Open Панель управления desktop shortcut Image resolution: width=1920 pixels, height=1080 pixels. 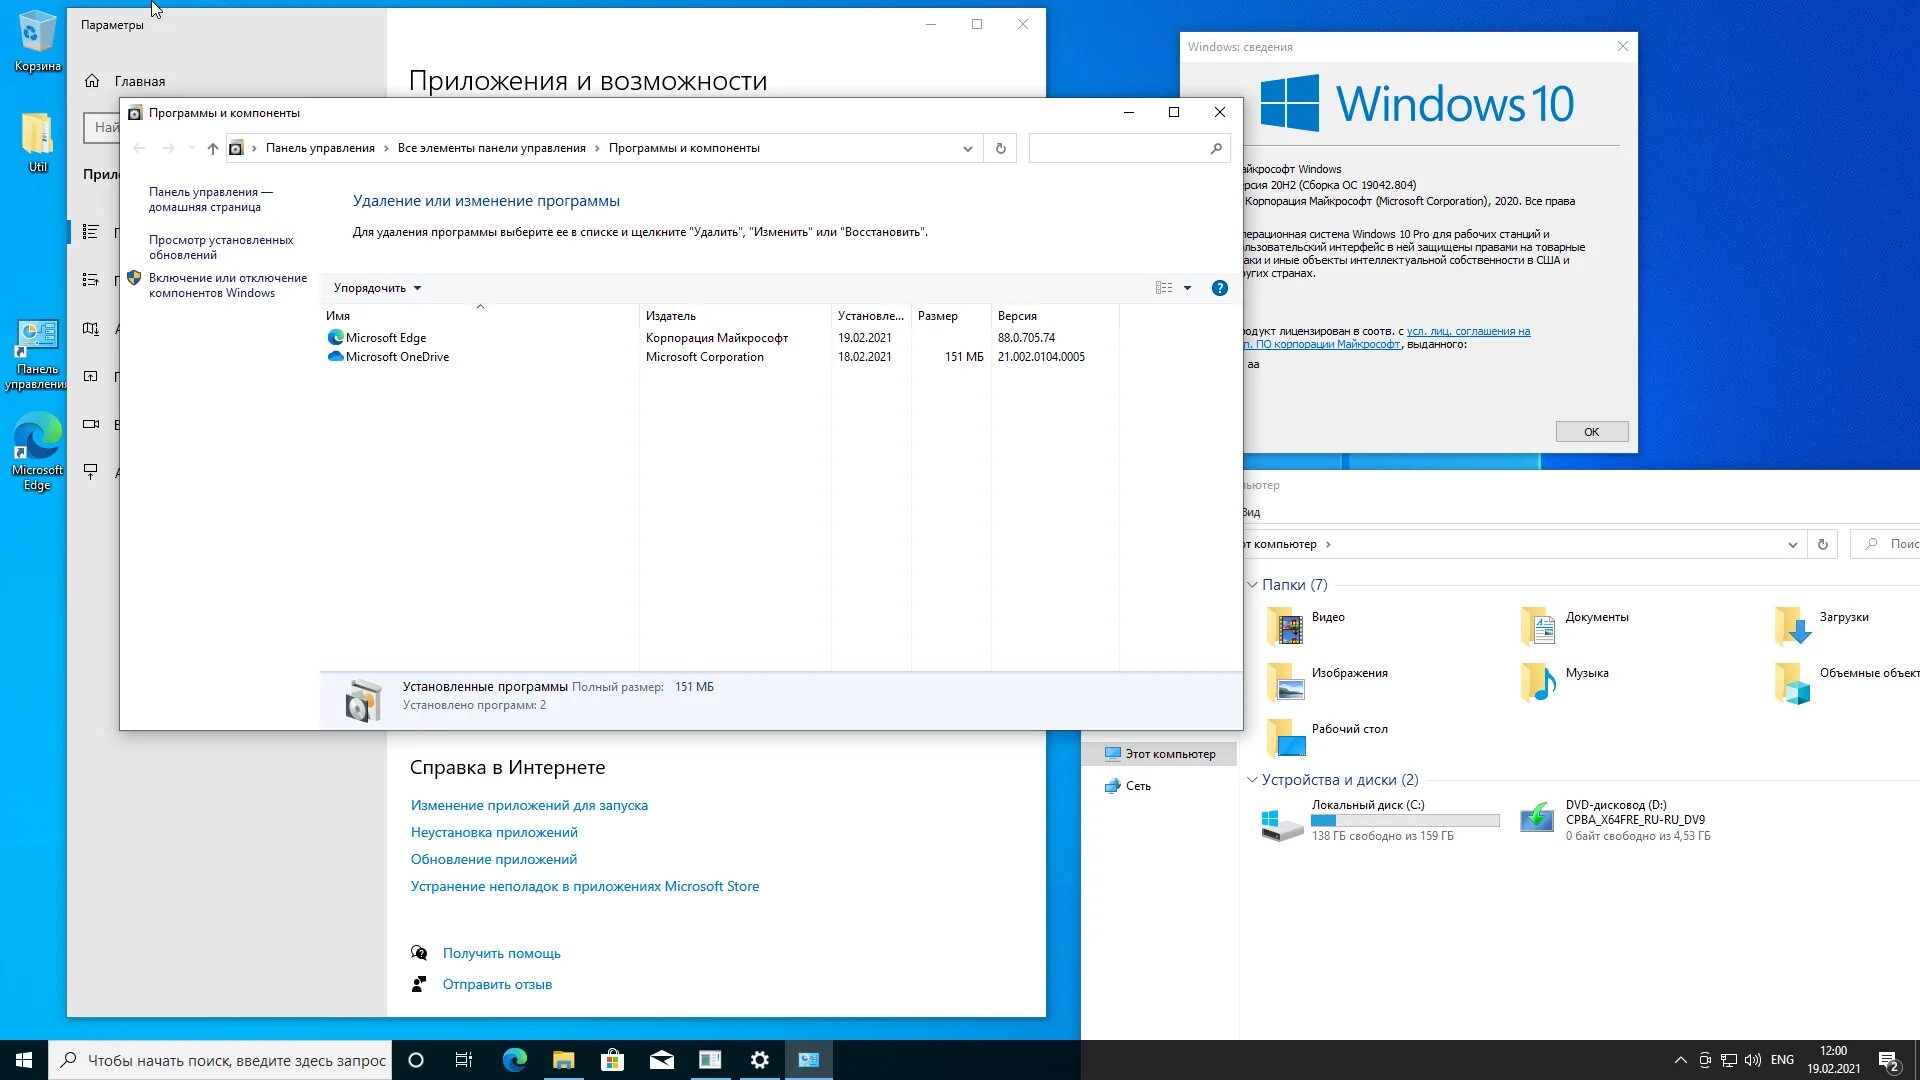tap(37, 354)
